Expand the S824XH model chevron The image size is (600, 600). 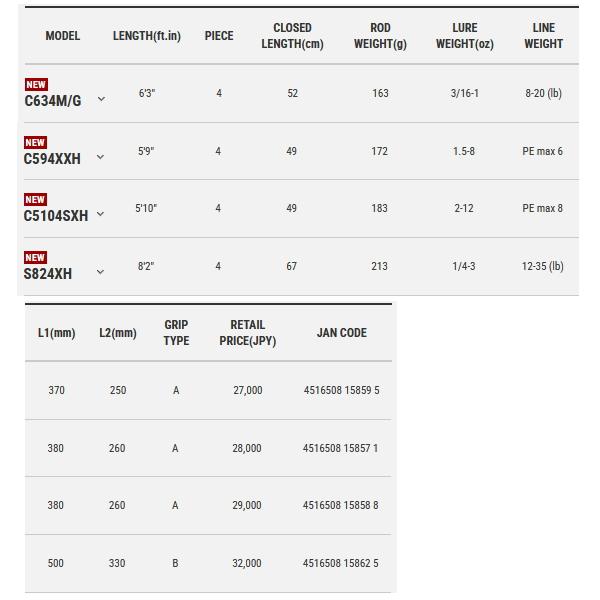100,272
